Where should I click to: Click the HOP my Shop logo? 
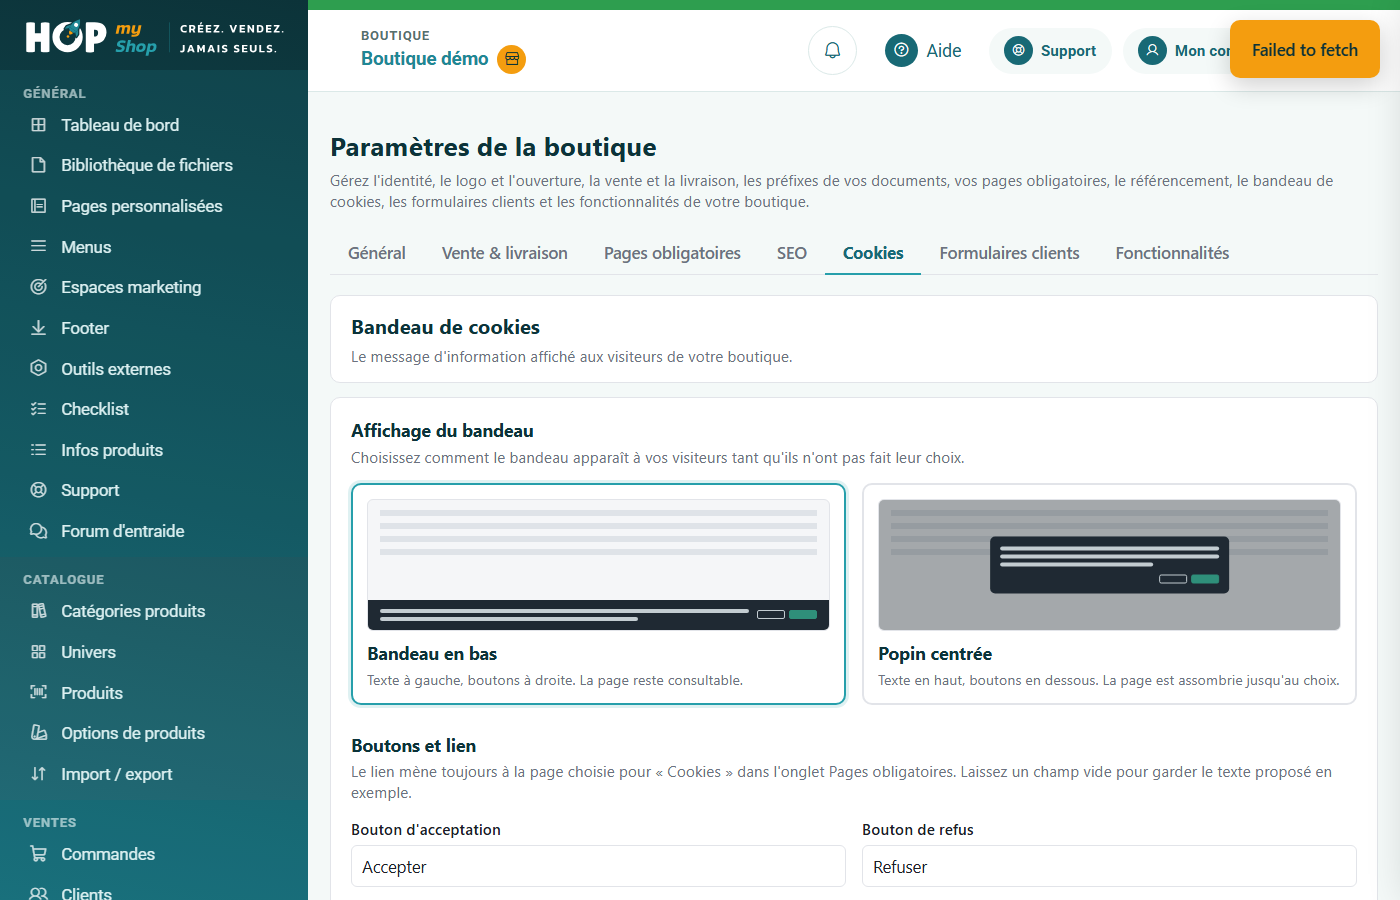(x=91, y=37)
